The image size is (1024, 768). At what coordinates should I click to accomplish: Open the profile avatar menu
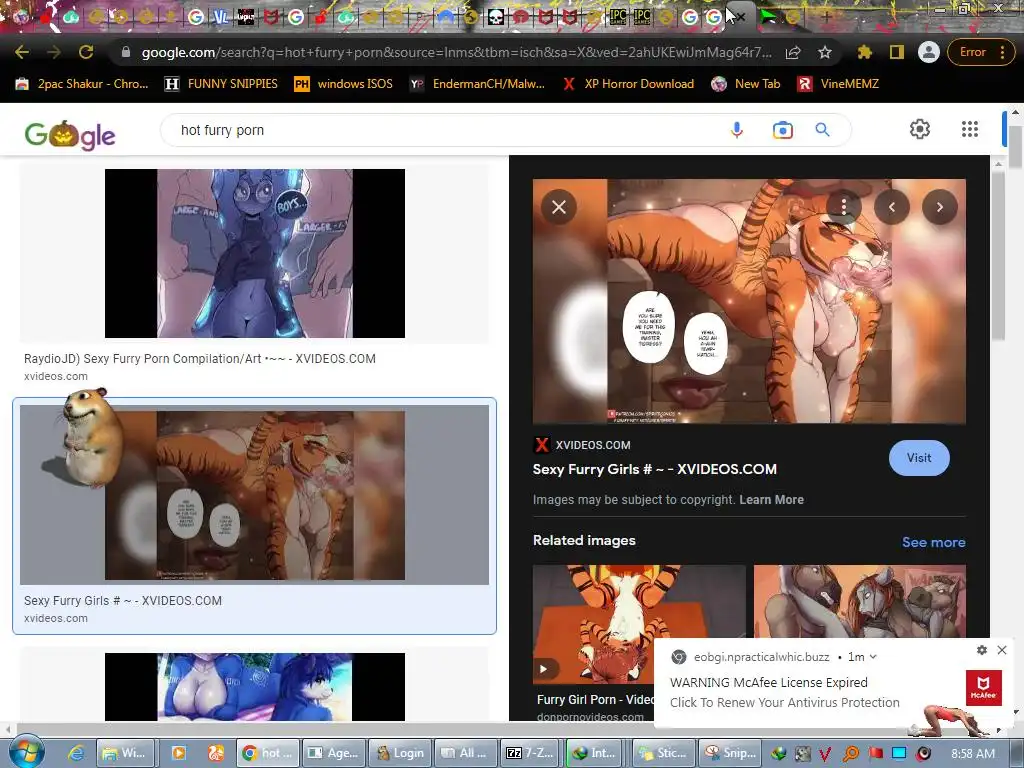click(x=928, y=52)
